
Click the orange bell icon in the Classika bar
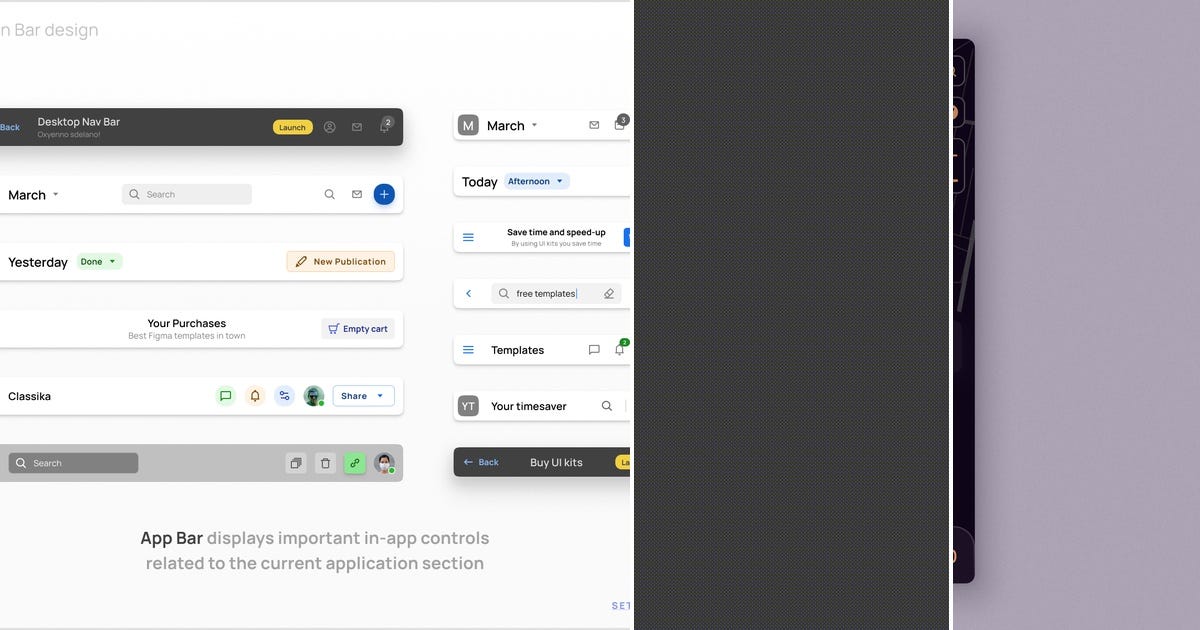pos(255,396)
